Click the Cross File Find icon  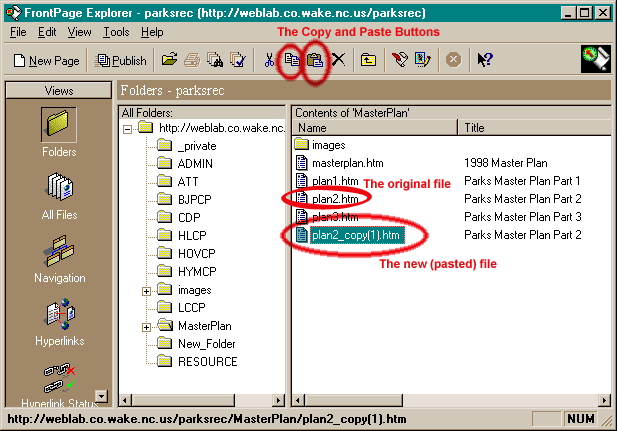(214, 60)
